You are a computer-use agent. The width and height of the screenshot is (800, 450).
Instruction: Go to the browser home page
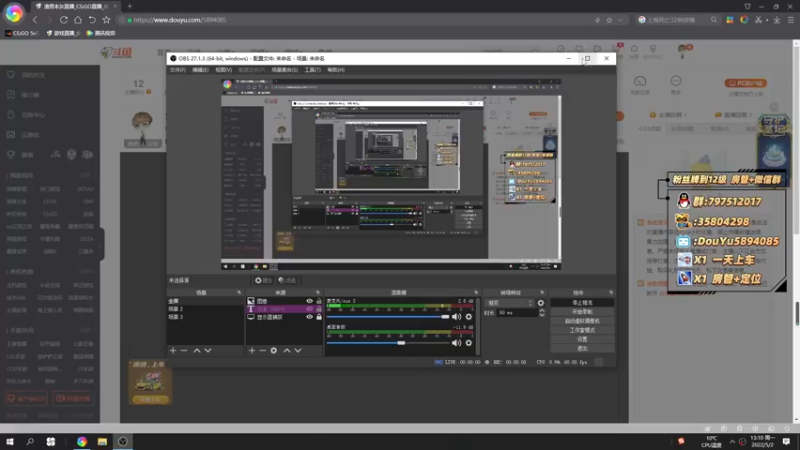point(78,20)
